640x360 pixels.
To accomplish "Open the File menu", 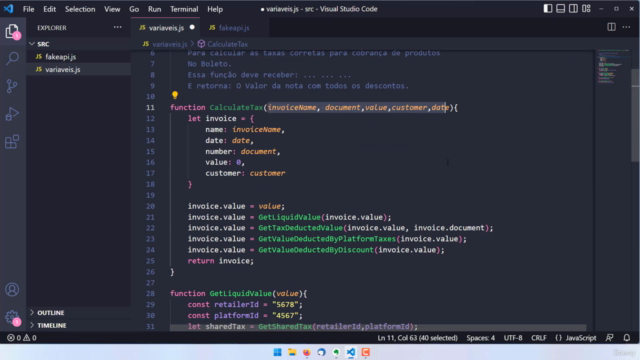I will (29, 9).
